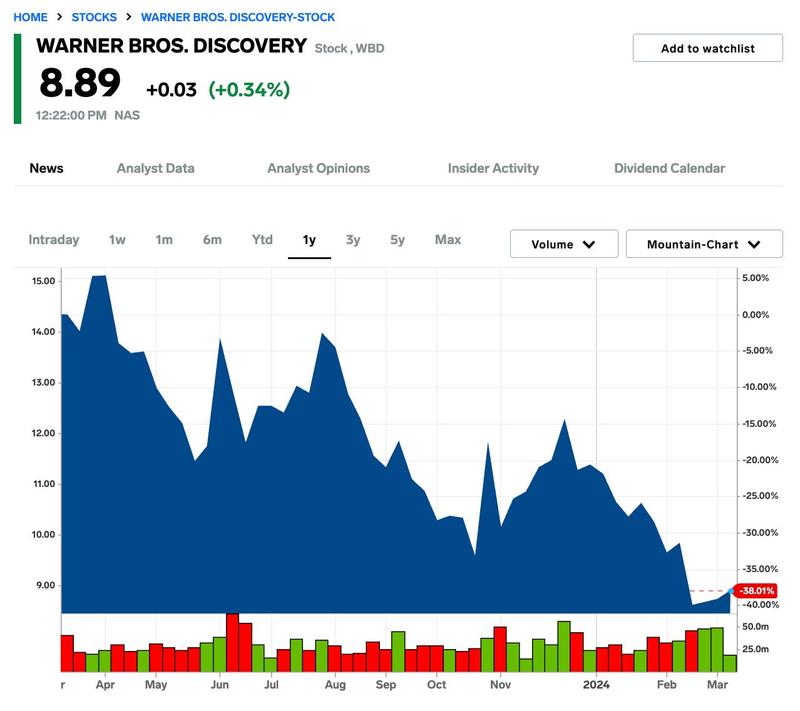The height and width of the screenshot is (711, 800).
Task: Click the Sep label on time axis
Action: coord(386,685)
